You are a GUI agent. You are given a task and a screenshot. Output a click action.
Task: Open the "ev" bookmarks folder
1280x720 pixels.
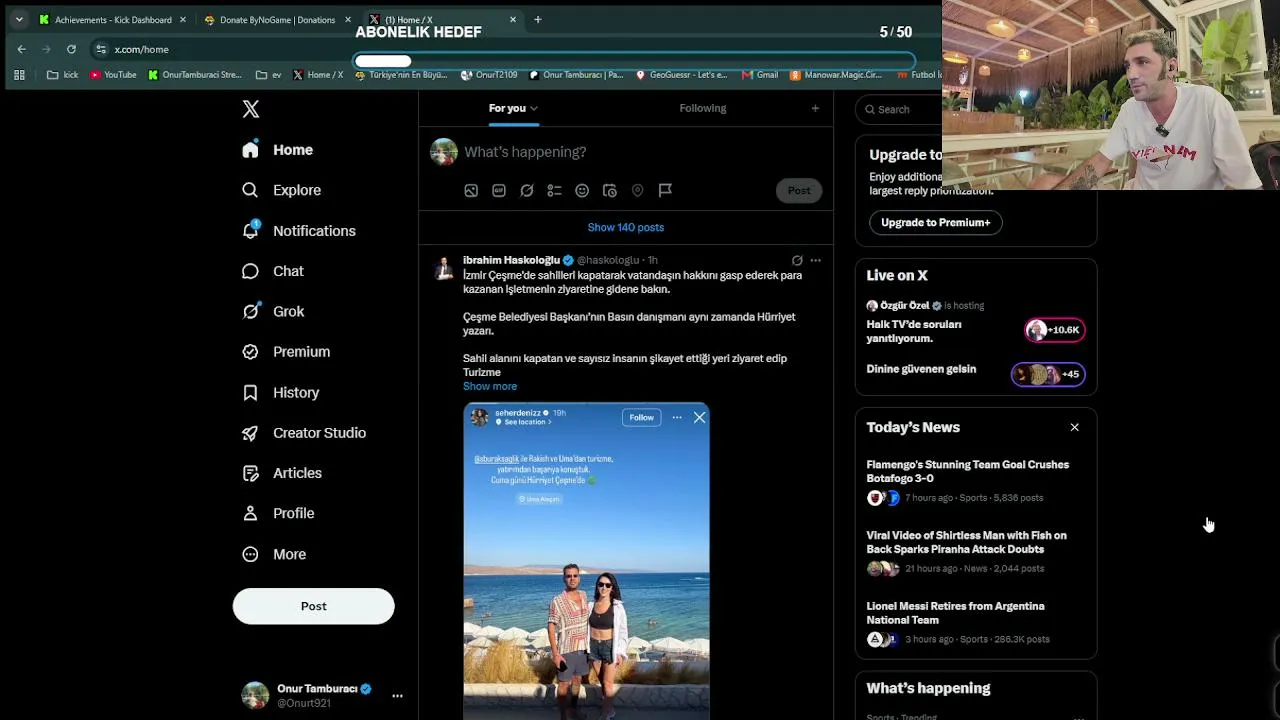(269, 75)
